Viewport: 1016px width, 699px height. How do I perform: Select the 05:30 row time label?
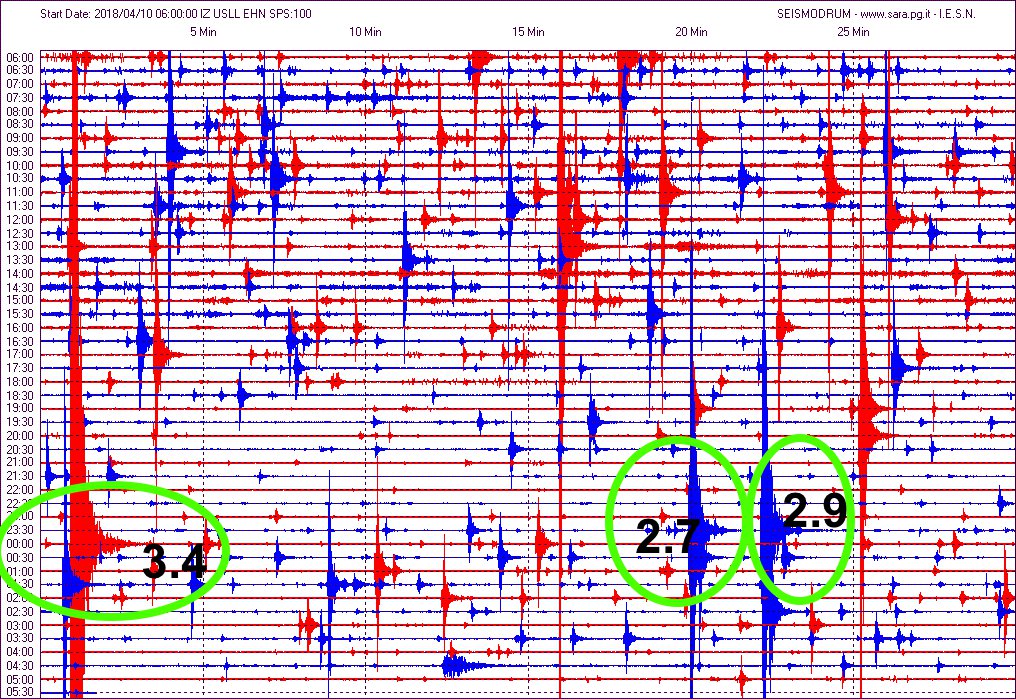point(21,692)
